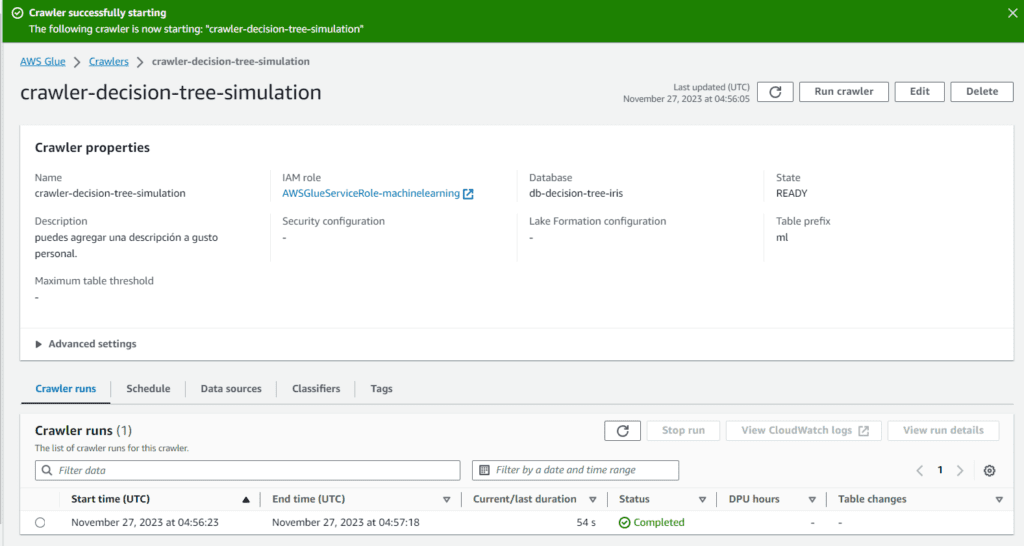The width and height of the screenshot is (1024, 546).
Task: Open AWSGlueServiceRole-machinelearning IAM role link
Action: point(371,193)
